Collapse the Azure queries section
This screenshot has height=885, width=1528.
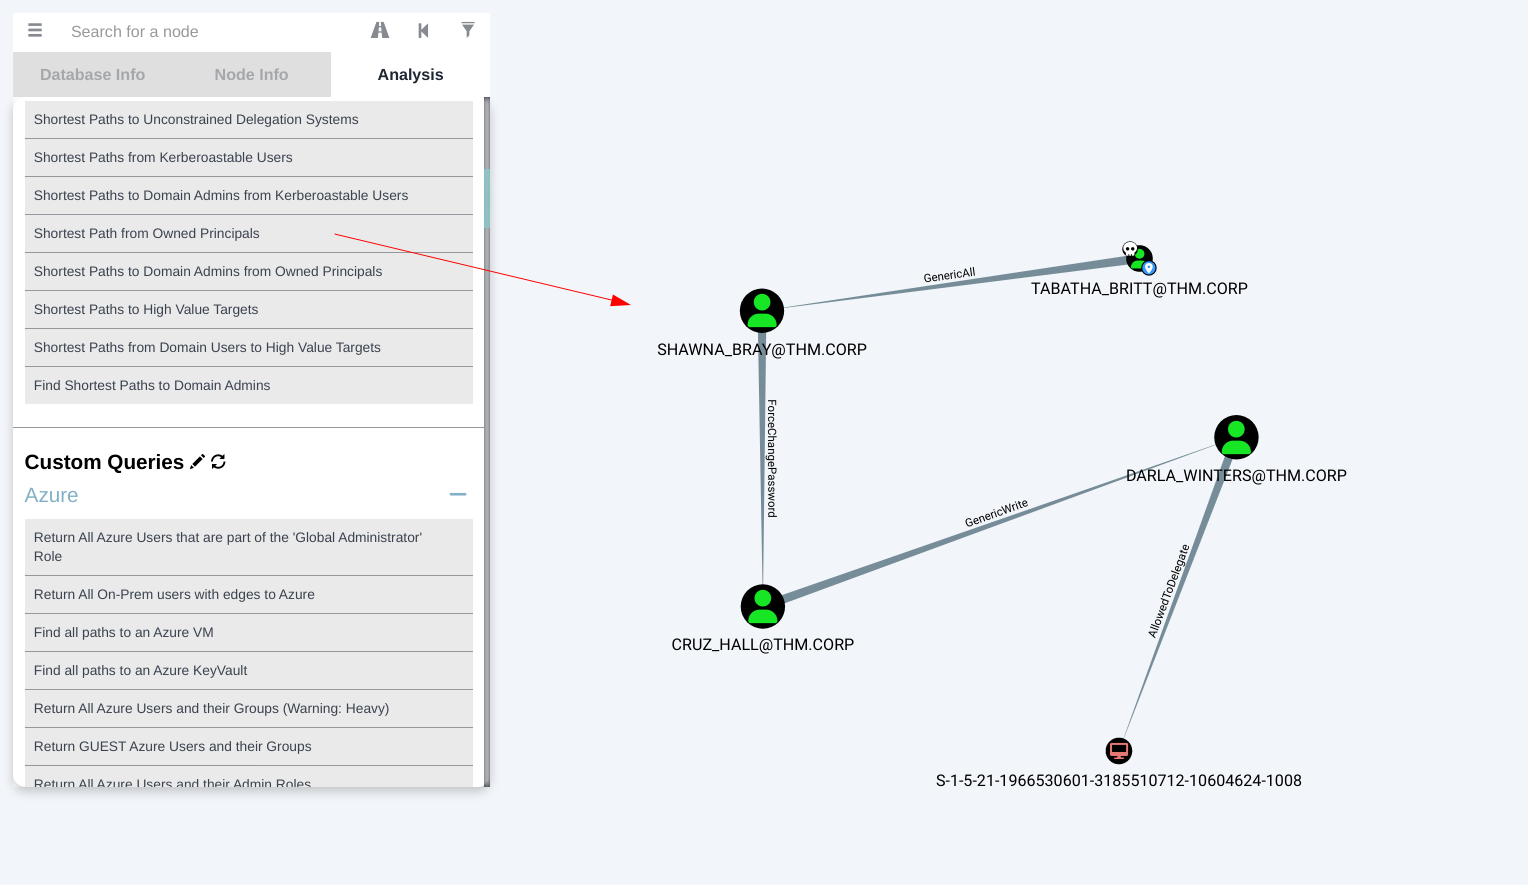(x=458, y=495)
